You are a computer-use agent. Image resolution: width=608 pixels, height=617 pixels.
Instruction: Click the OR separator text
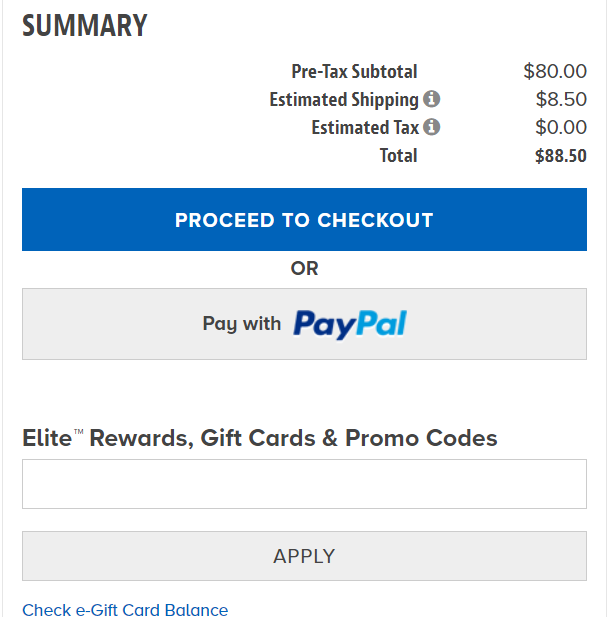point(304,269)
